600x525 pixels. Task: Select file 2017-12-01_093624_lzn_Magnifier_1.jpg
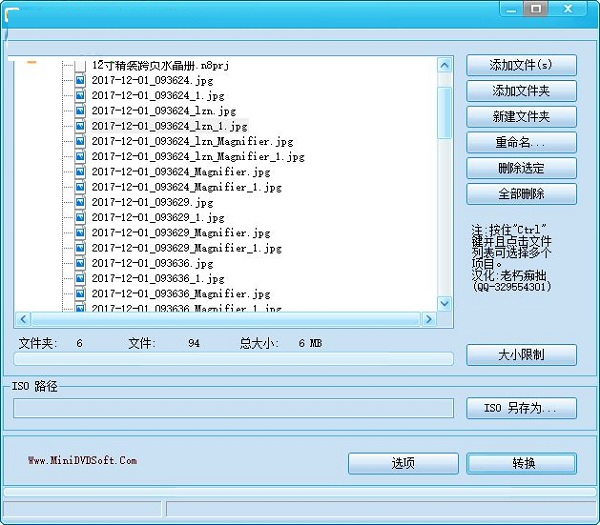(x=198, y=157)
